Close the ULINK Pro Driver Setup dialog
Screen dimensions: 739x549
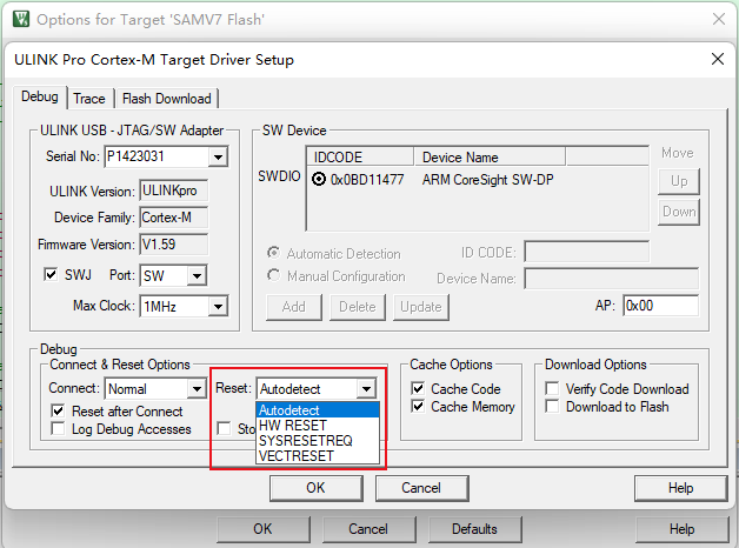click(717, 59)
